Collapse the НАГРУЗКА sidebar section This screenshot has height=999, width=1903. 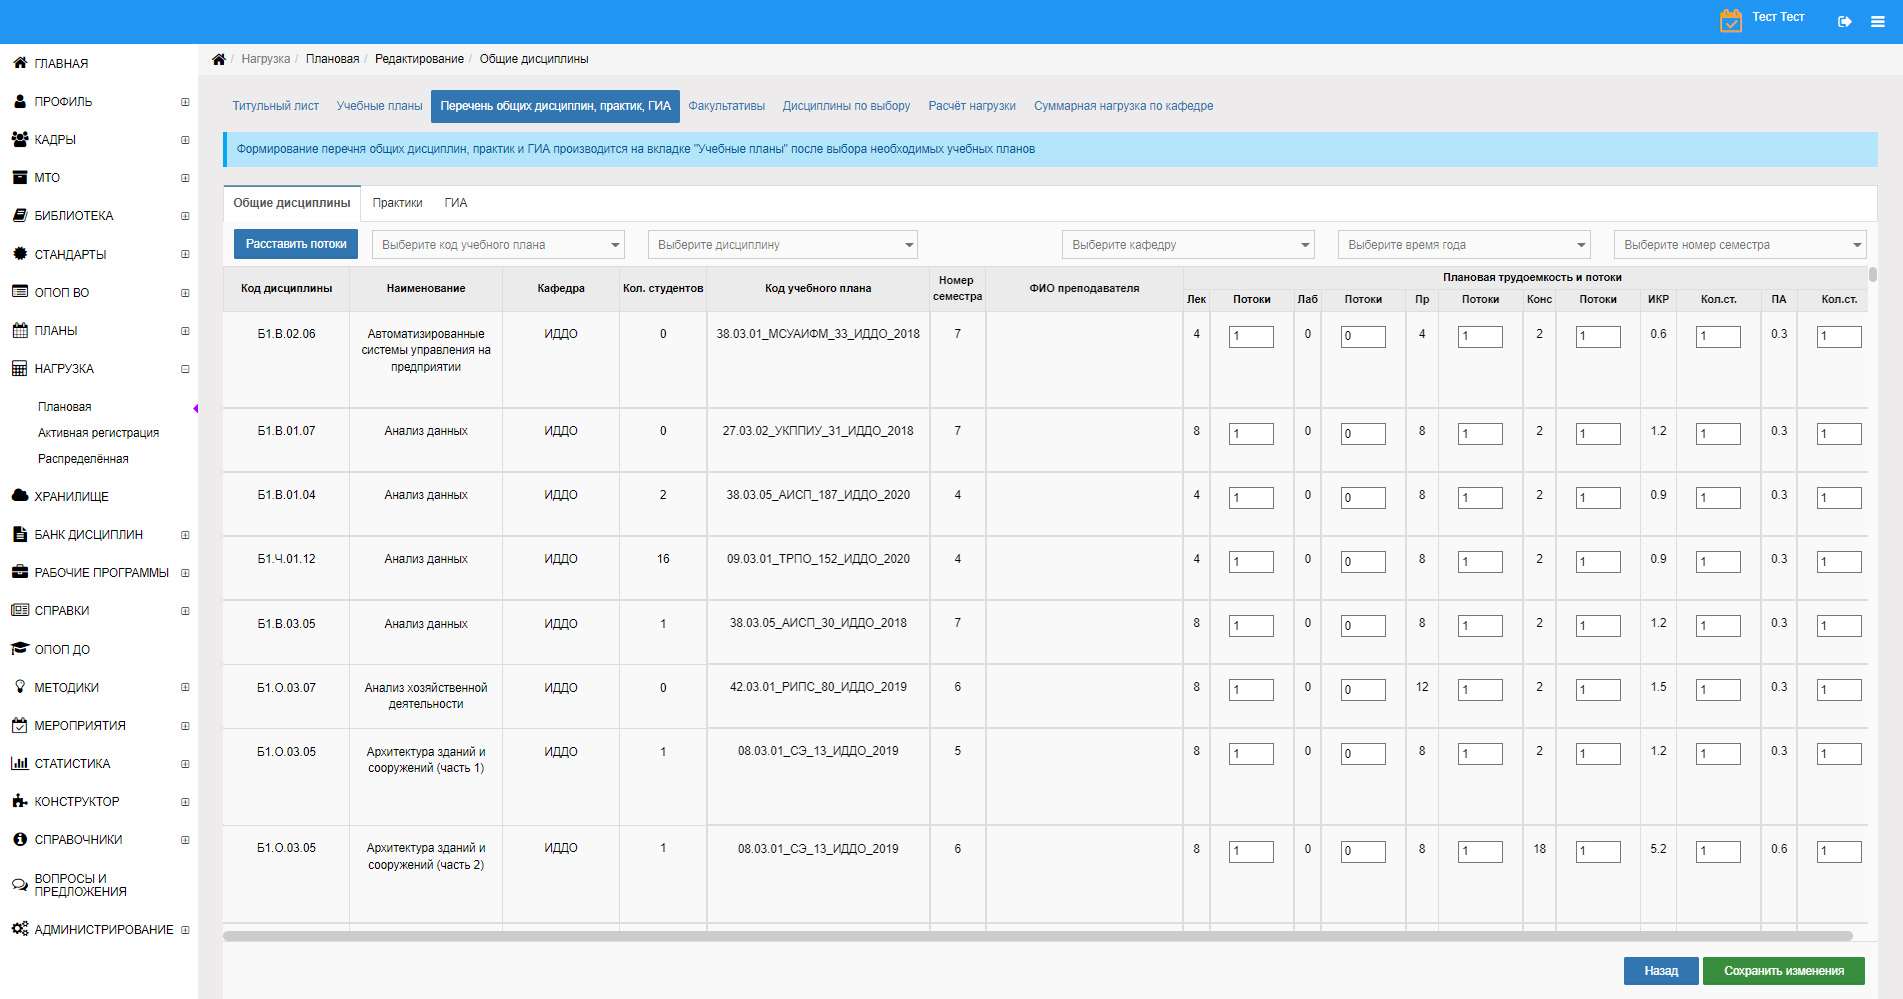coord(185,369)
